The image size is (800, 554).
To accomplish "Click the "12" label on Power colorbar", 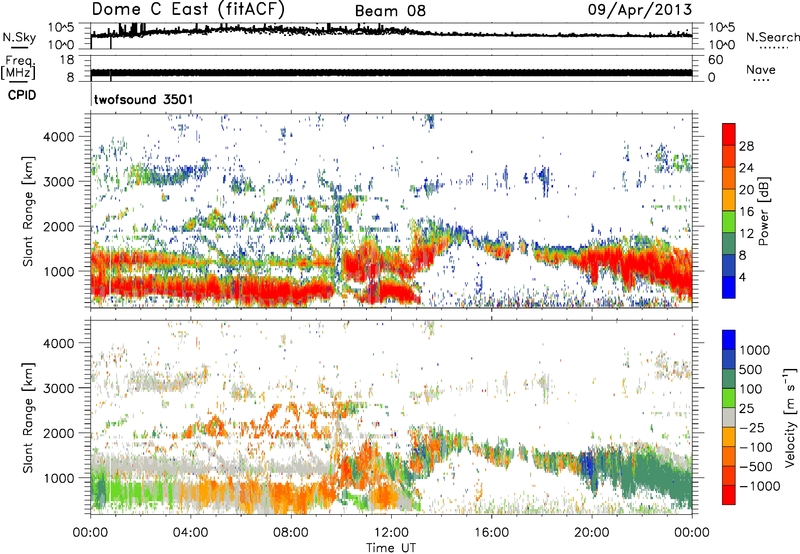I will [746, 234].
